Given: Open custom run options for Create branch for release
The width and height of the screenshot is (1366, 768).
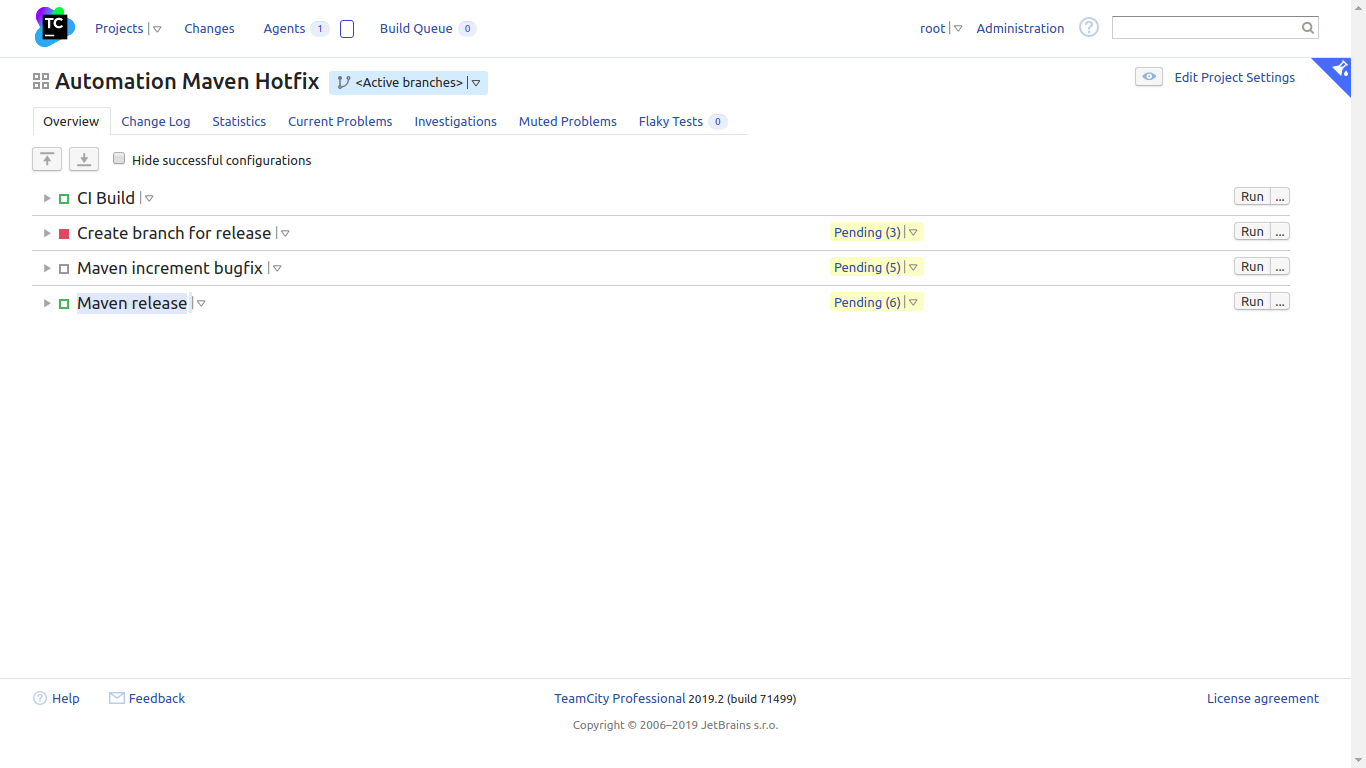Looking at the screenshot, I should [1280, 232].
